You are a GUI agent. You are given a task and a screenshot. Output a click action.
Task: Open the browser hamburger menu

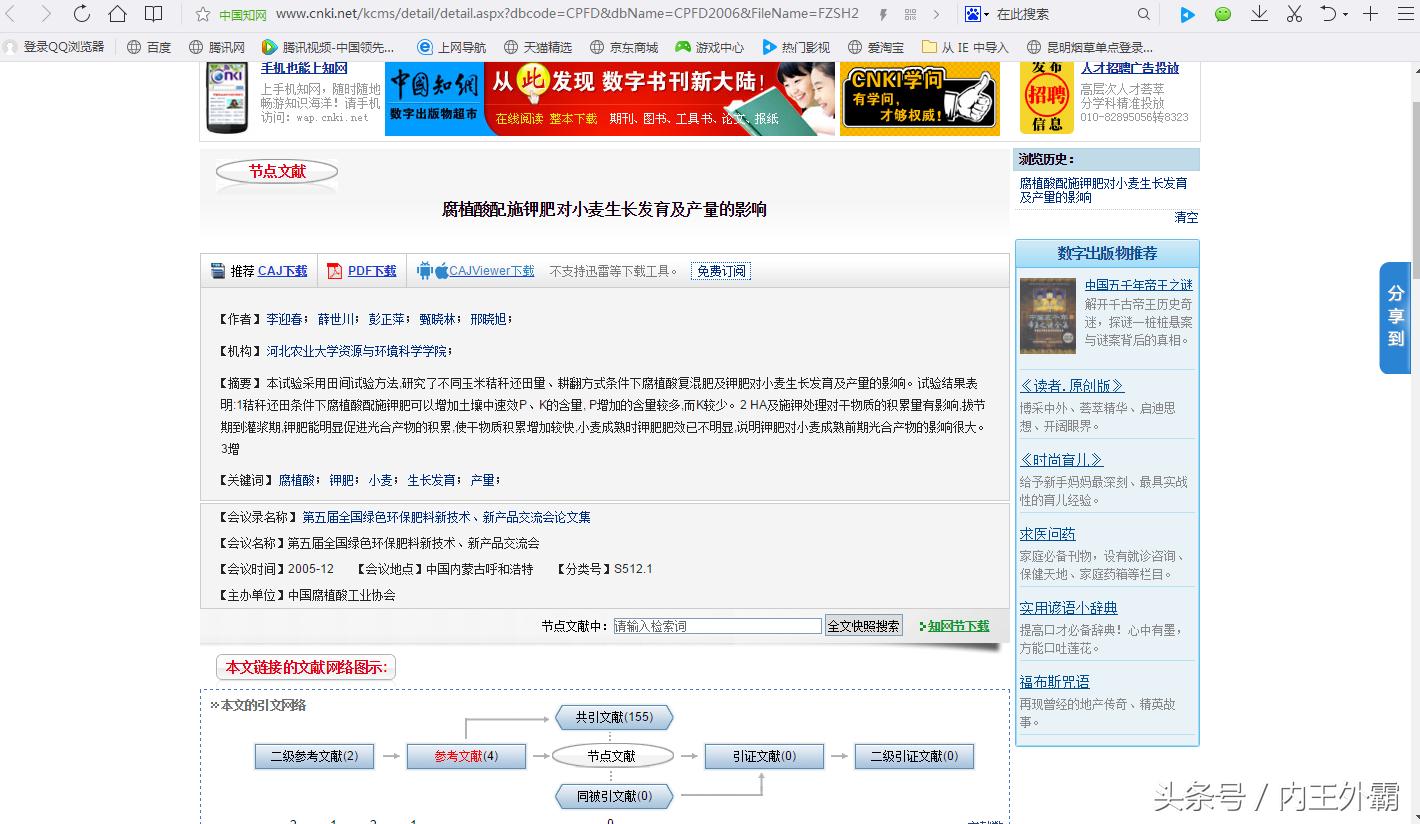[x=1403, y=14]
